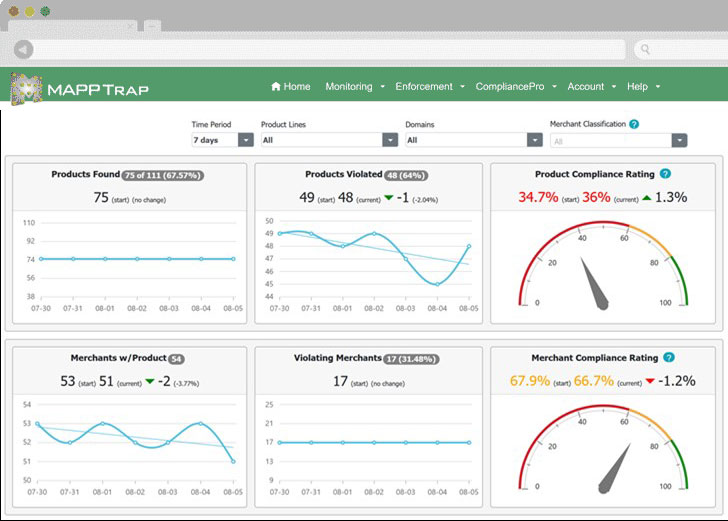Click the 08-05 point on Products Violated chart
Viewport: 728px width, 521px height.
pyautogui.click(x=469, y=246)
